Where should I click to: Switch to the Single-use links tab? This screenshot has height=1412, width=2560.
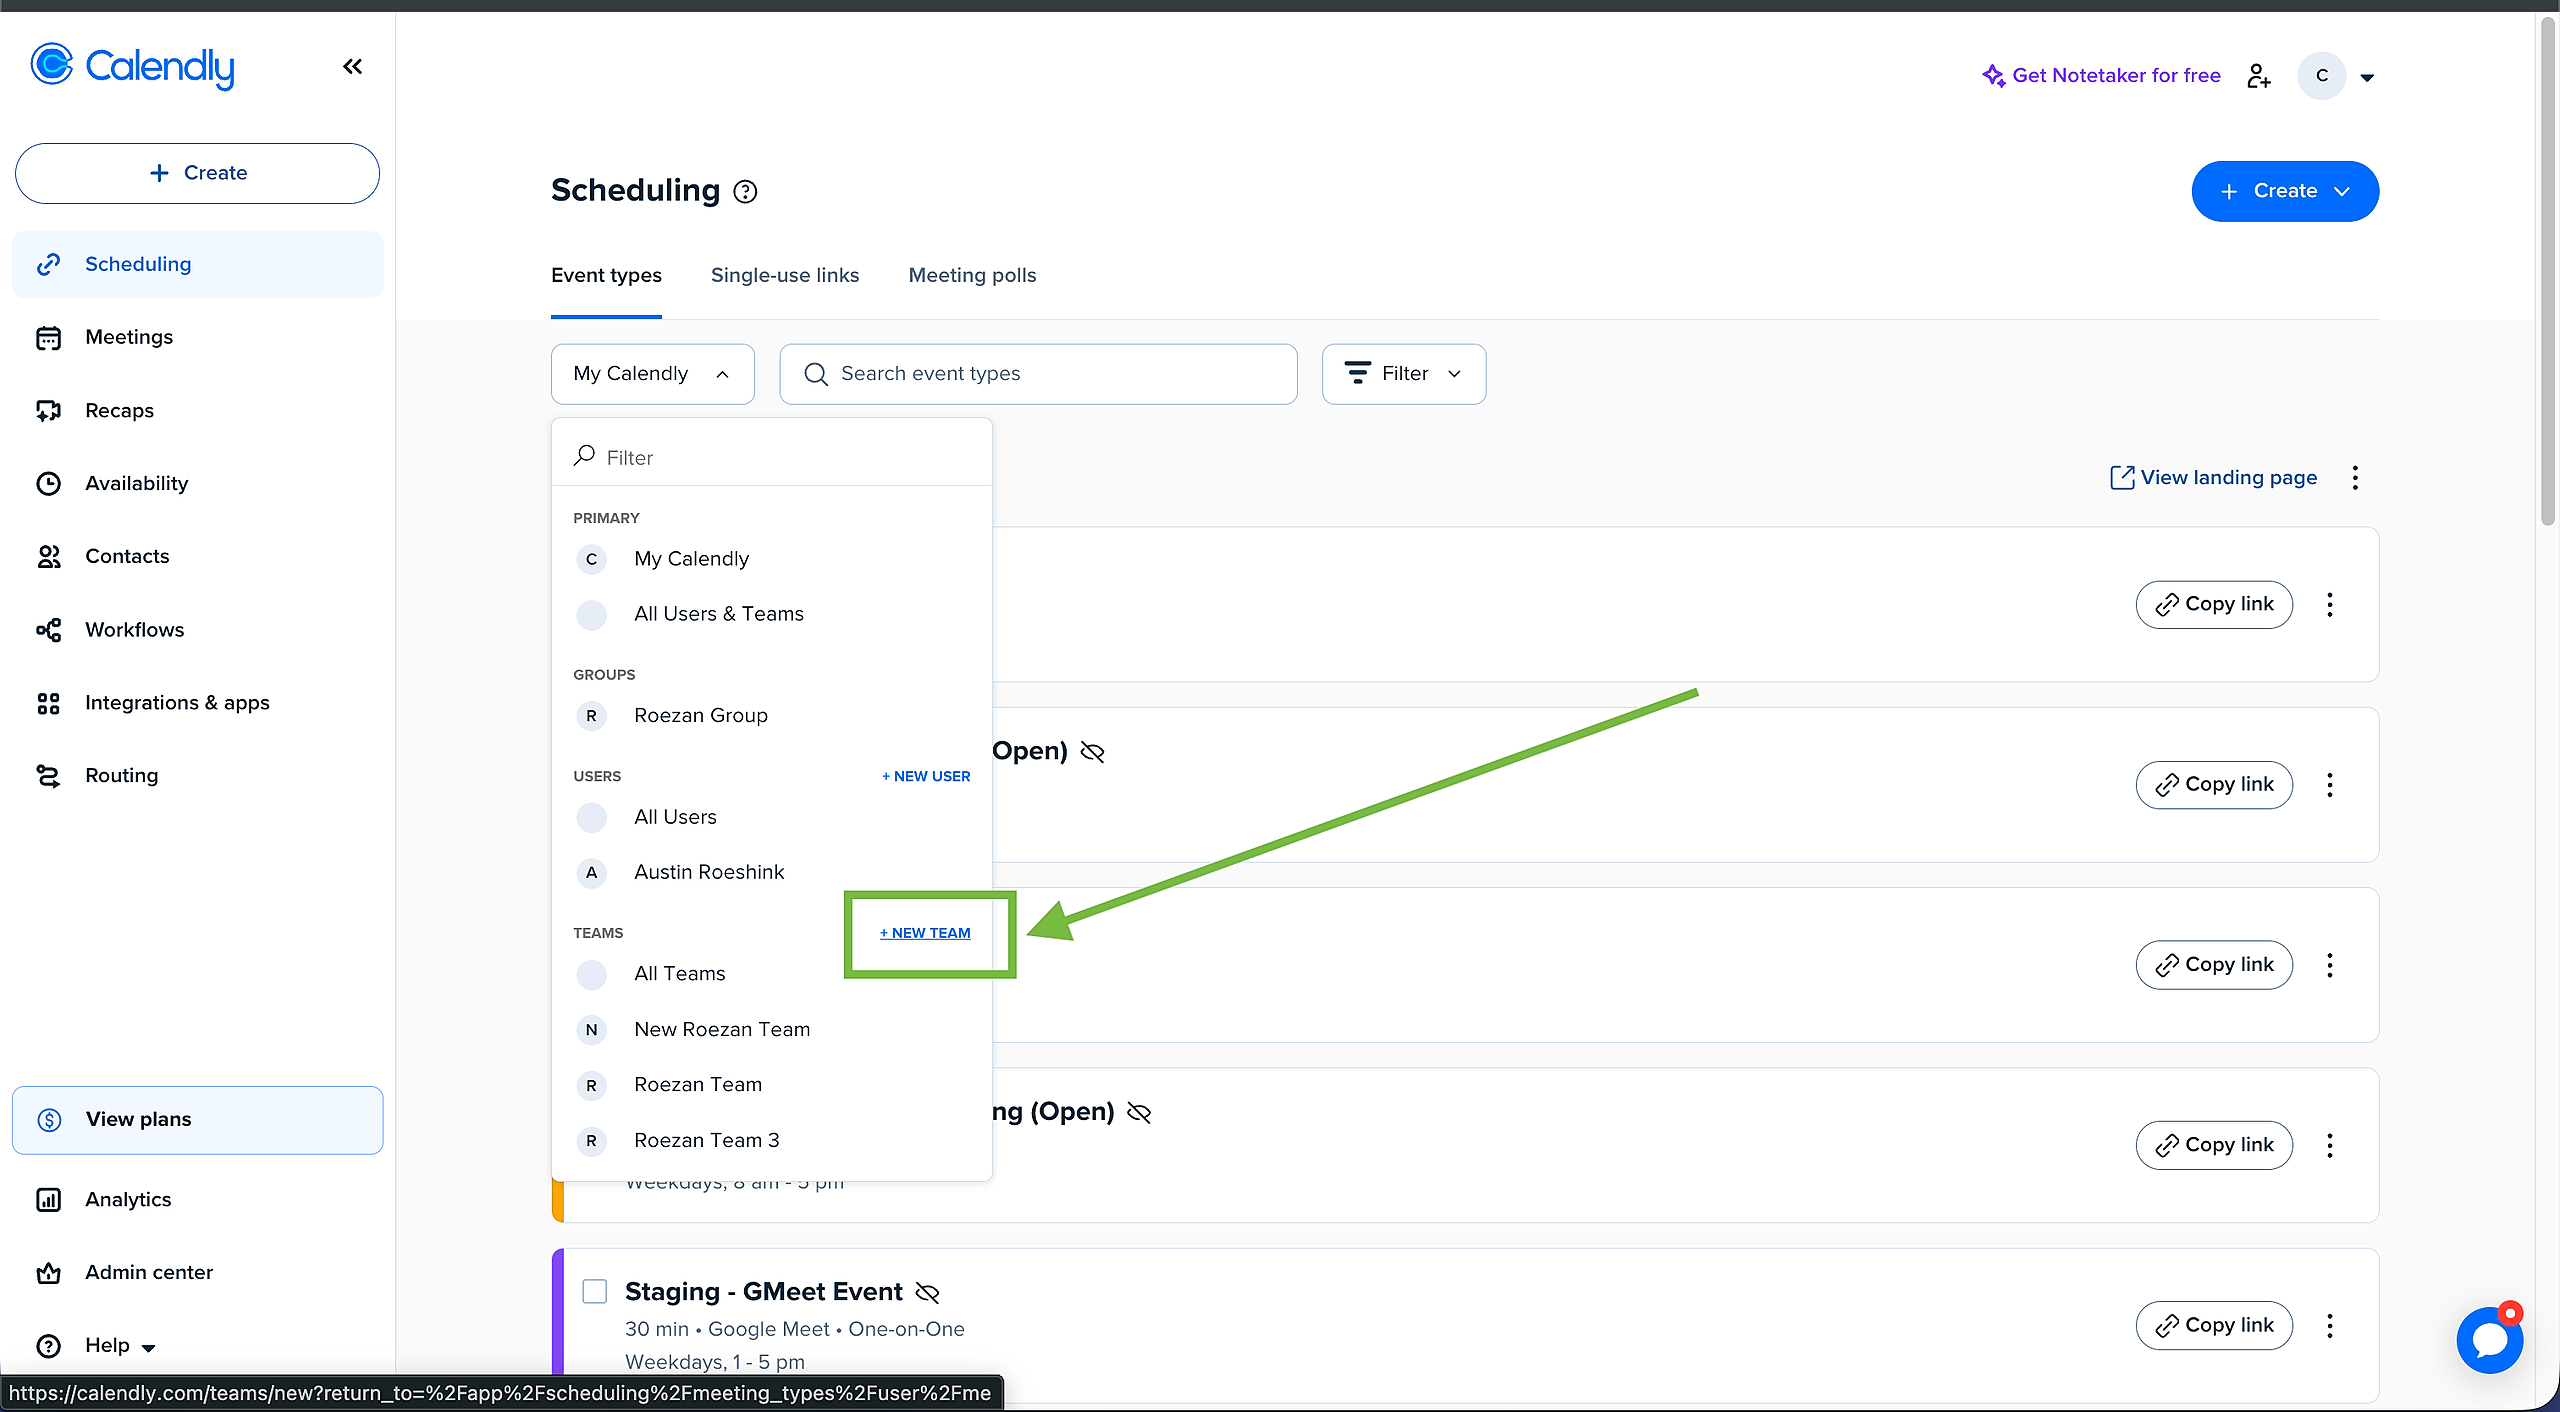pos(784,276)
